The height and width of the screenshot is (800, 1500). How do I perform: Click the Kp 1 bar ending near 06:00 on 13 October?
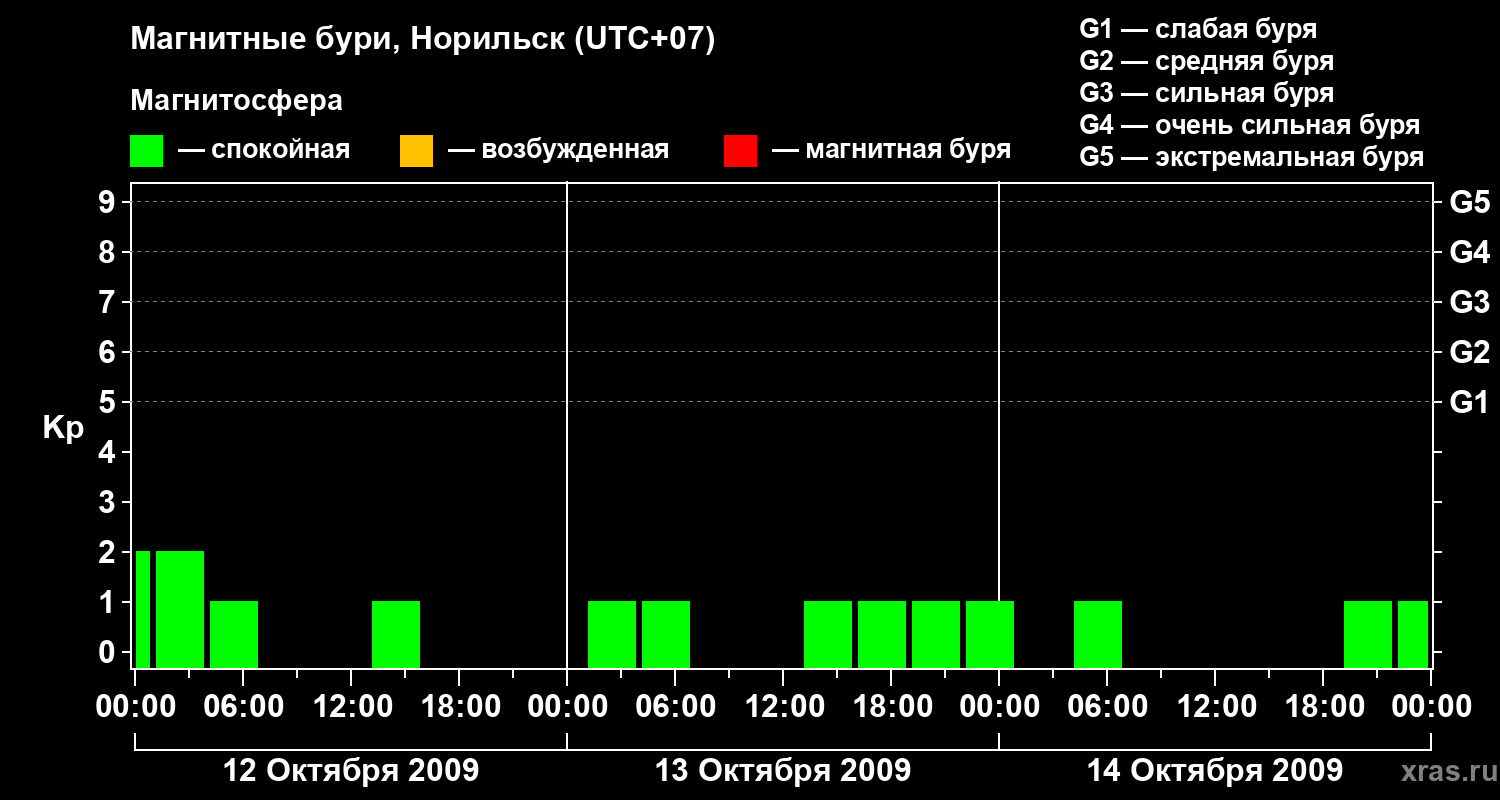pos(666,634)
